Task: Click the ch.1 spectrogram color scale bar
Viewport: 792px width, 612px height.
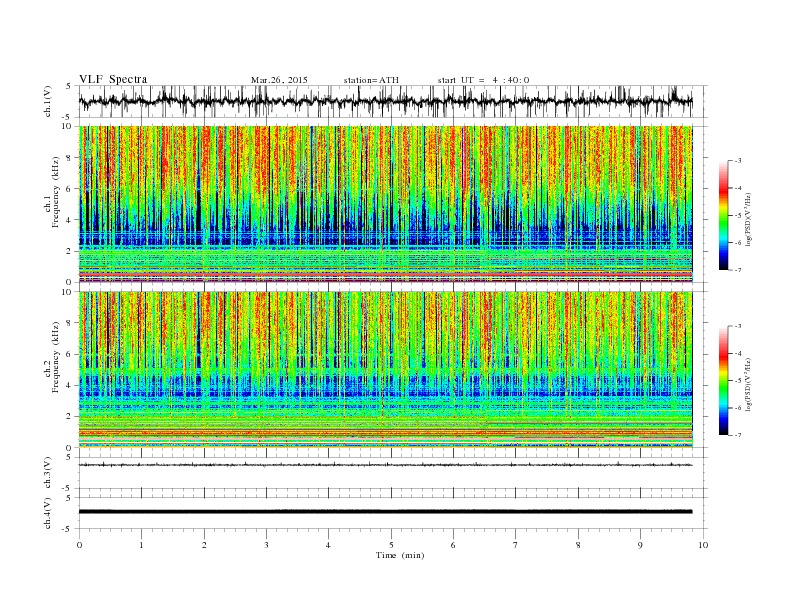Action: click(724, 215)
